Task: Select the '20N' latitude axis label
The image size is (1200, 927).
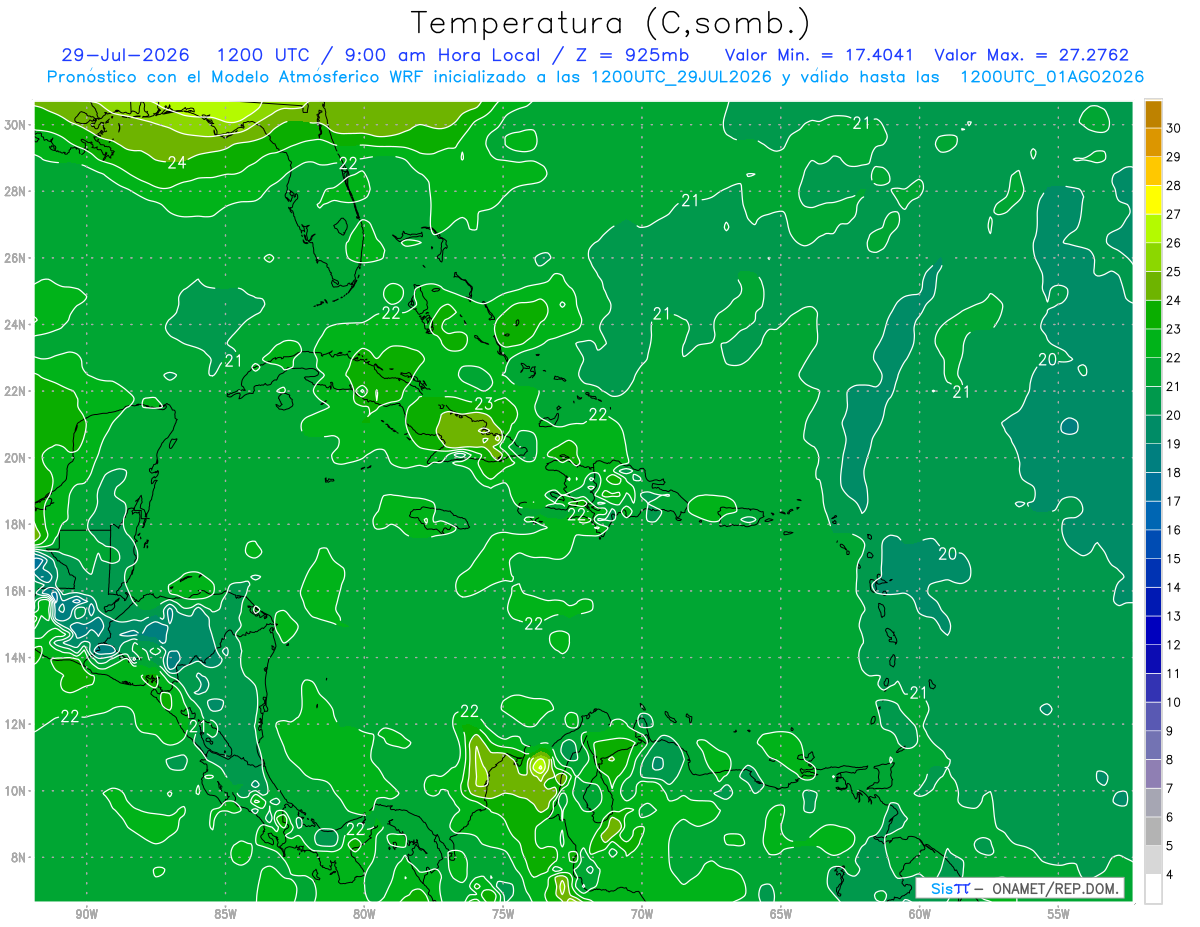Action: (x=17, y=458)
